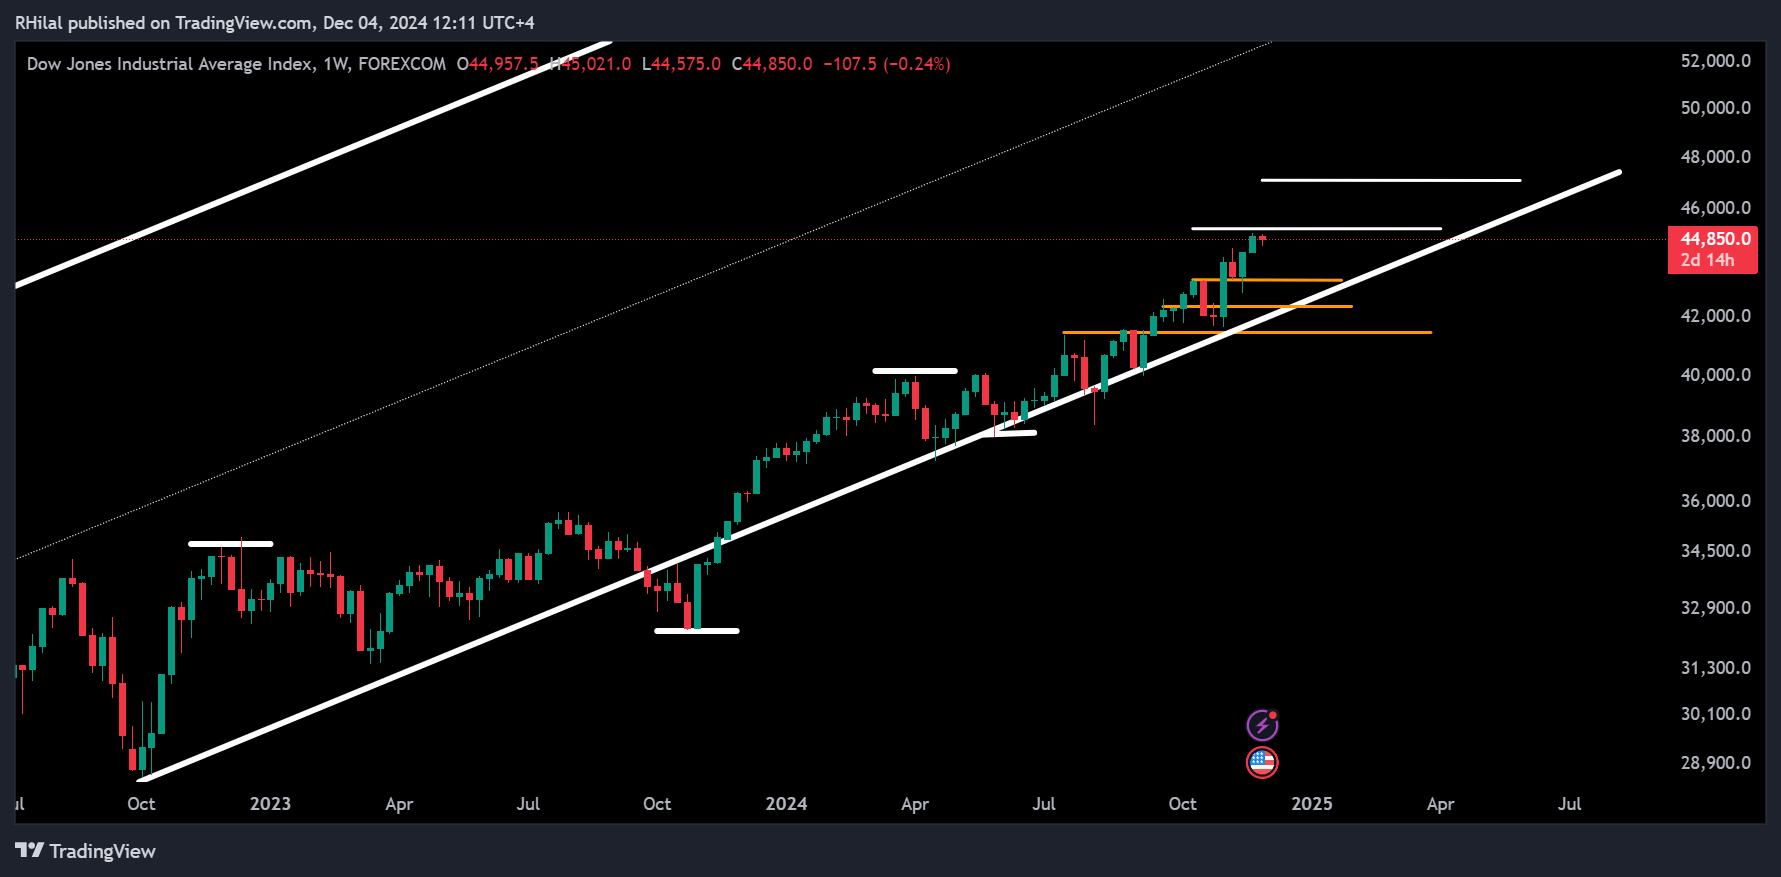This screenshot has width=1781, height=877.
Task: Click the low value L44,575.0 in the header
Action: (681, 64)
